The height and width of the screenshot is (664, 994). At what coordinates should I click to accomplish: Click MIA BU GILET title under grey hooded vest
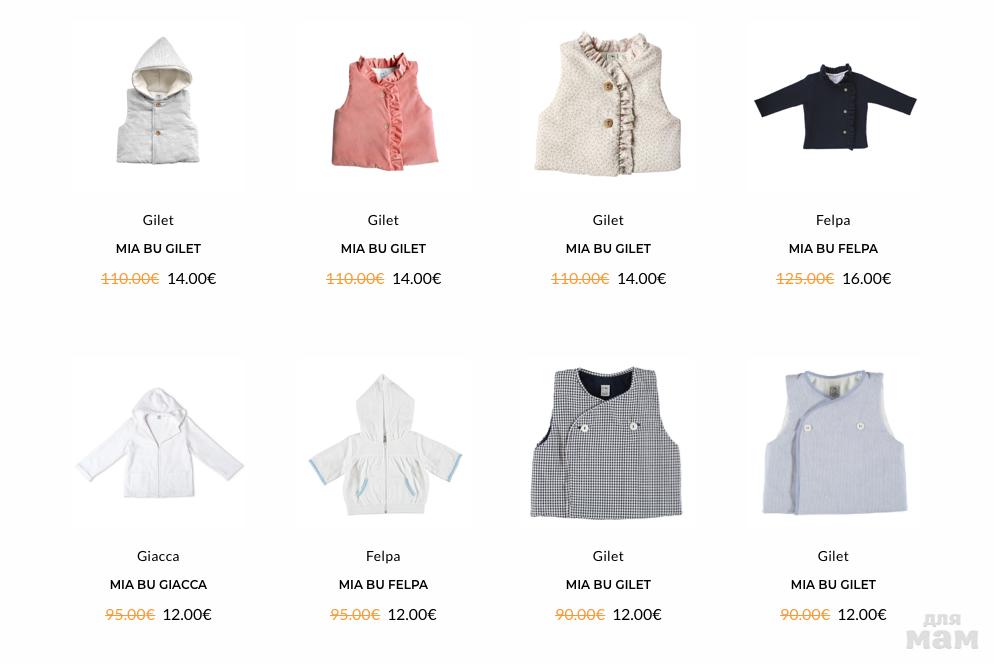click(x=158, y=249)
